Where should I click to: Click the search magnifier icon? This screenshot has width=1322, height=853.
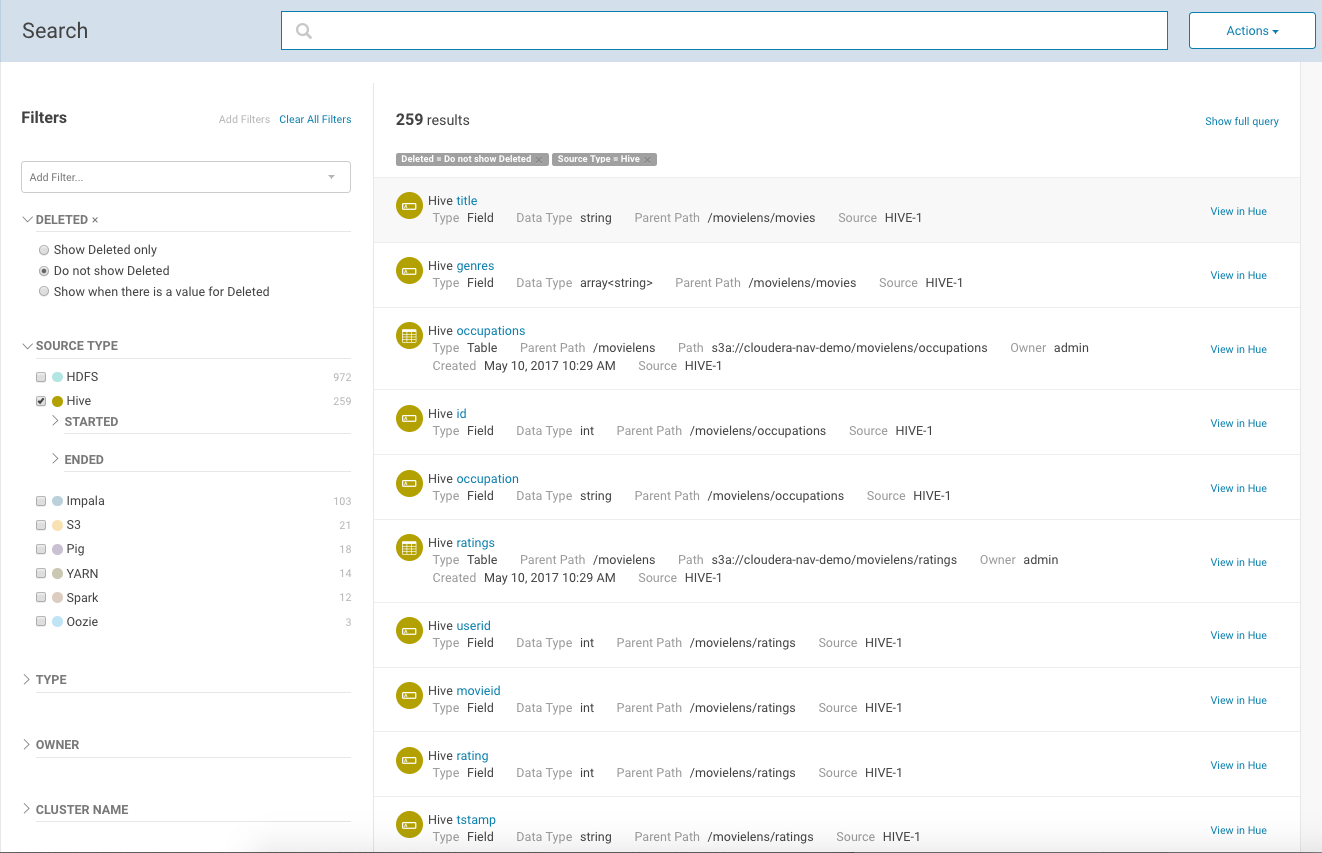[x=304, y=31]
